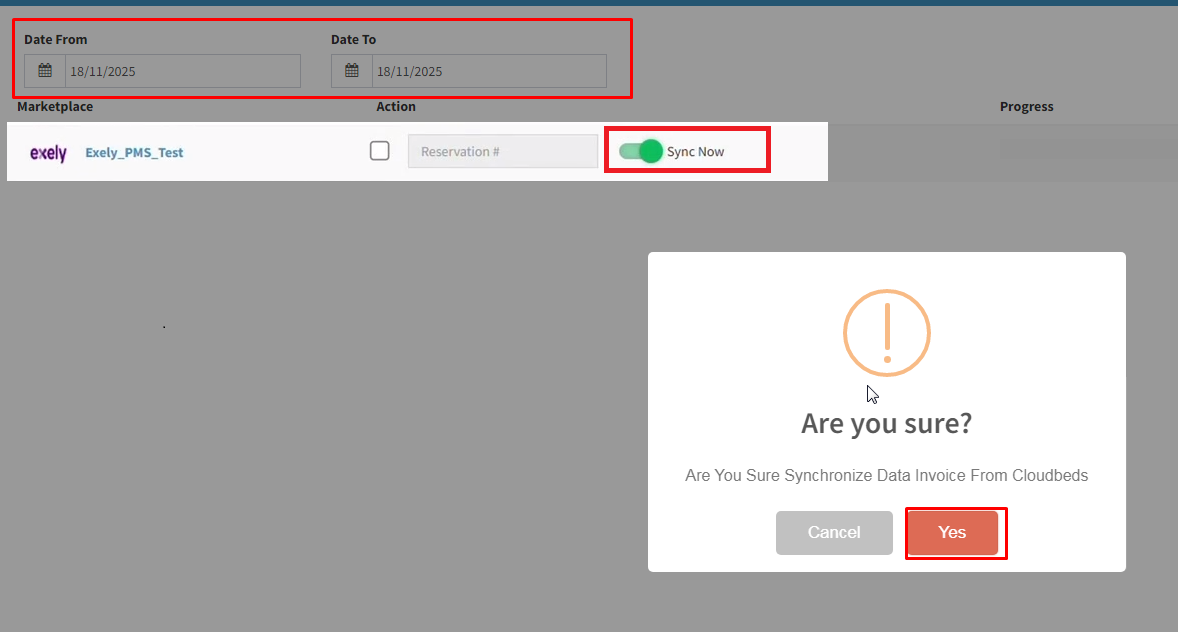
Task: Open the Date From calendar icon
Action: click(45, 71)
